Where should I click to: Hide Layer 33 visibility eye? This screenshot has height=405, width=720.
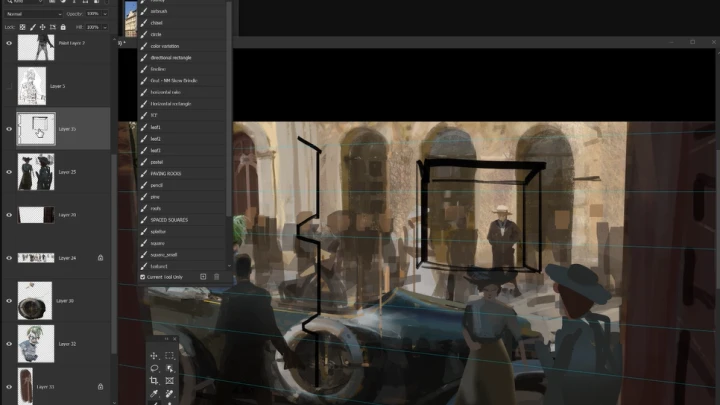9,387
